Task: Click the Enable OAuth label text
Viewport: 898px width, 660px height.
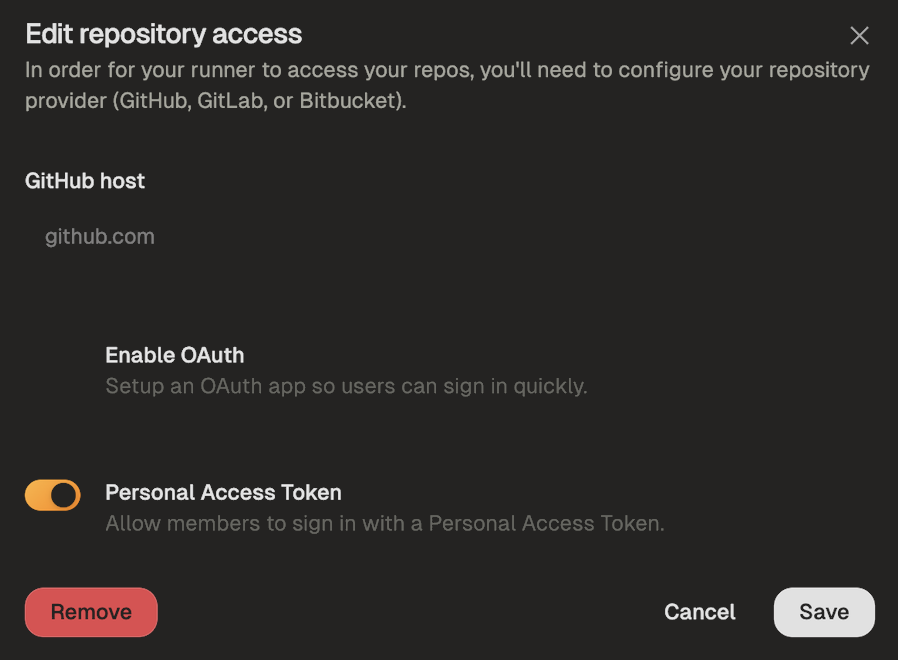Action: [x=174, y=355]
